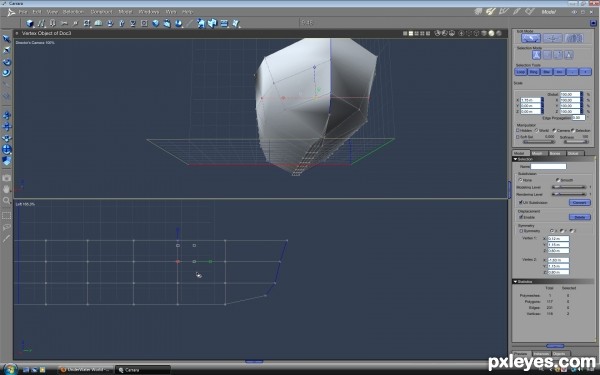Click the blue sphere icon in top toolbar
This screenshot has height=375, width=600.
click(x=155, y=23)
